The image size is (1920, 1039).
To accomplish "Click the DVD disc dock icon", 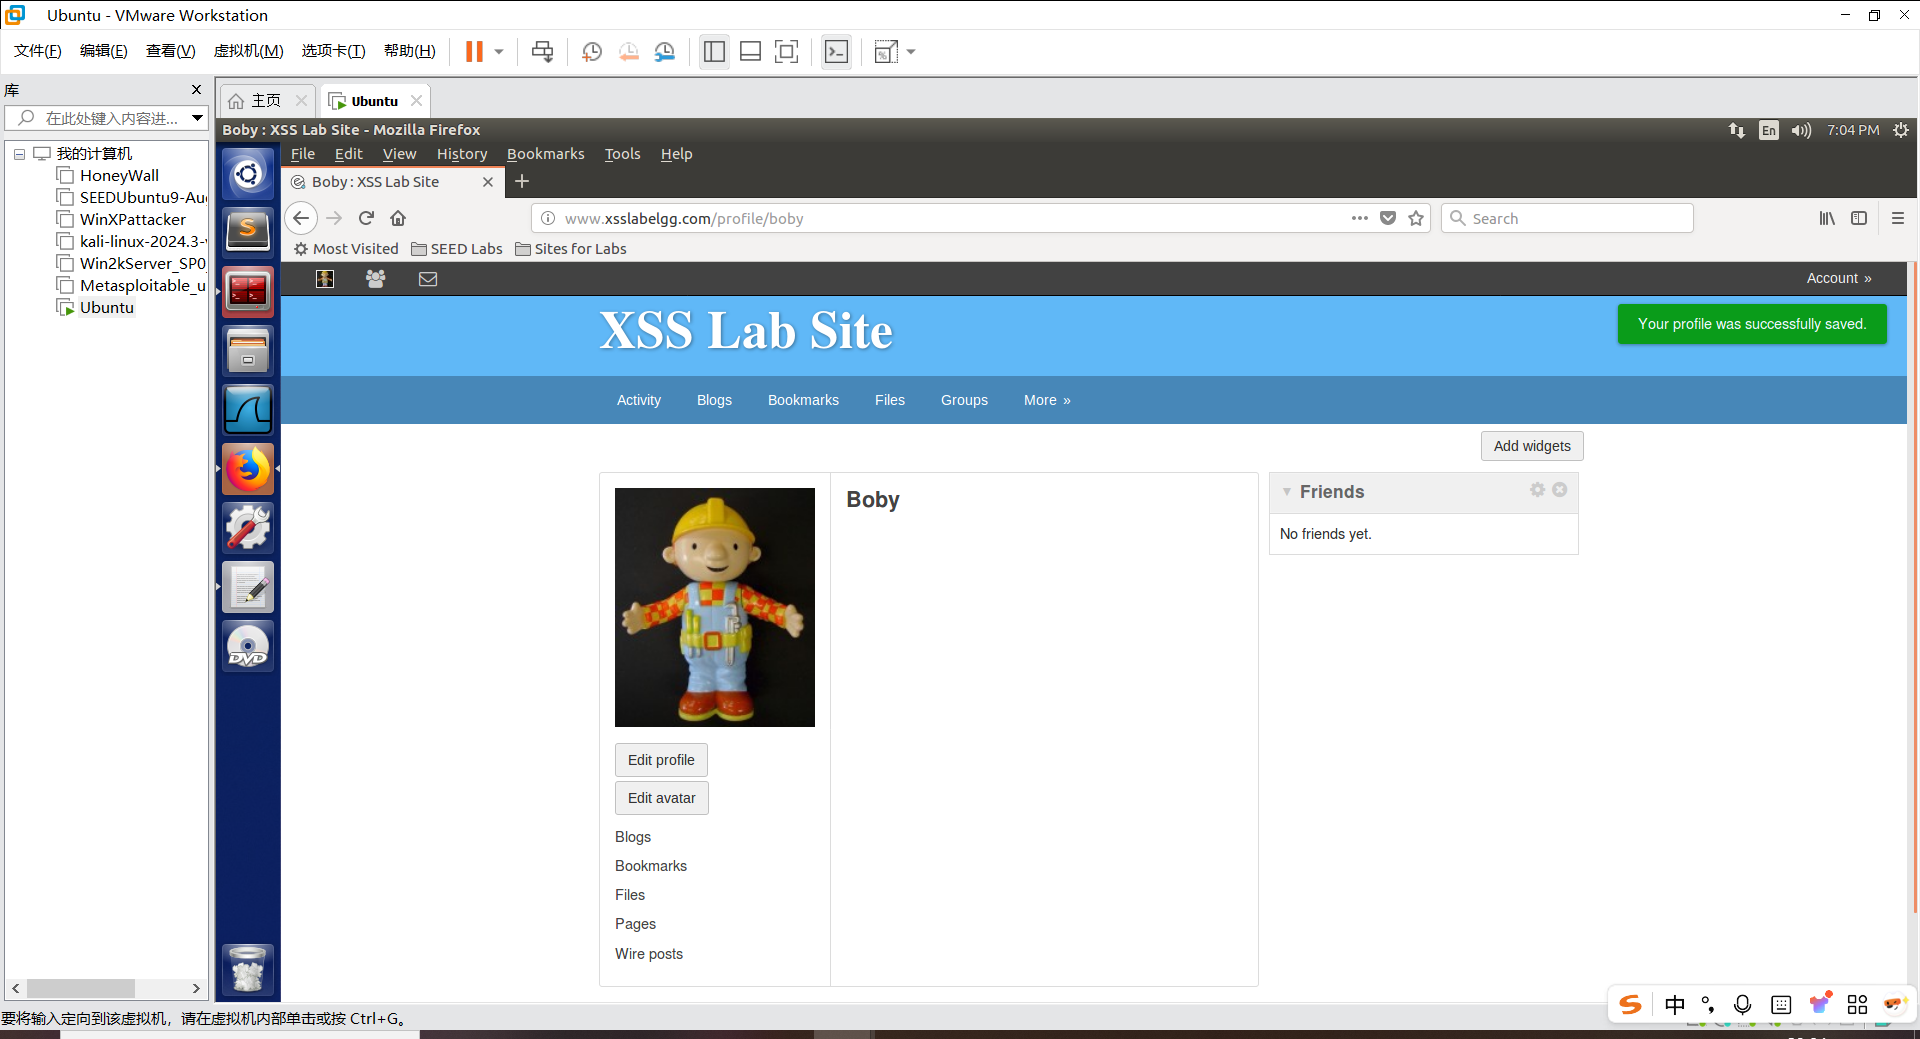I will tap(248, 646).
